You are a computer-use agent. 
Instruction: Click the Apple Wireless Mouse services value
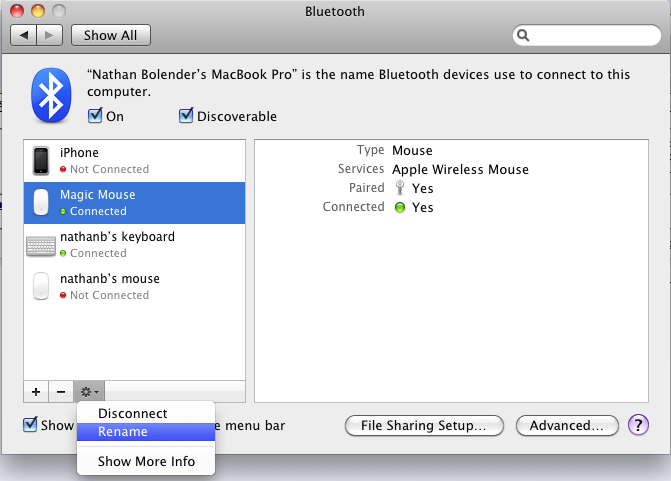[460, 170]
